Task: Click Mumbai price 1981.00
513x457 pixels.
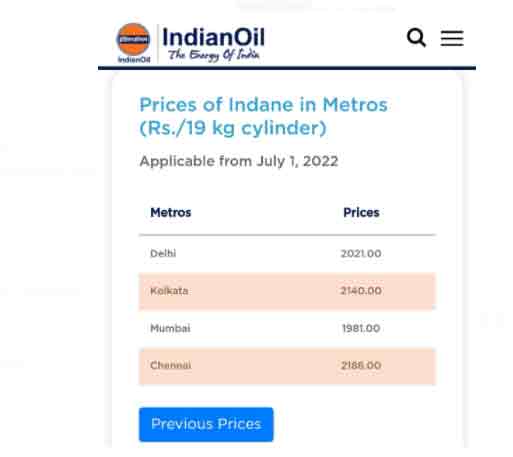Action: click(x=361, y=328)
